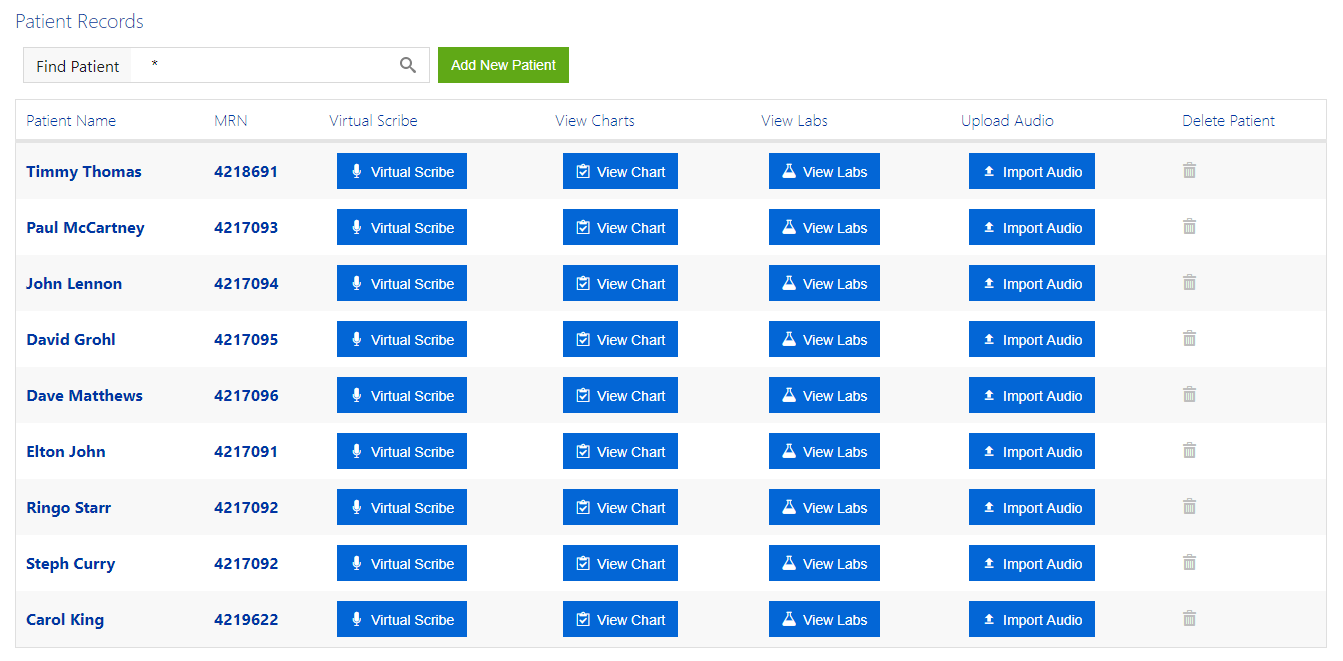
Task: Open View Chart for Carol King
Action: pos(620,619)
